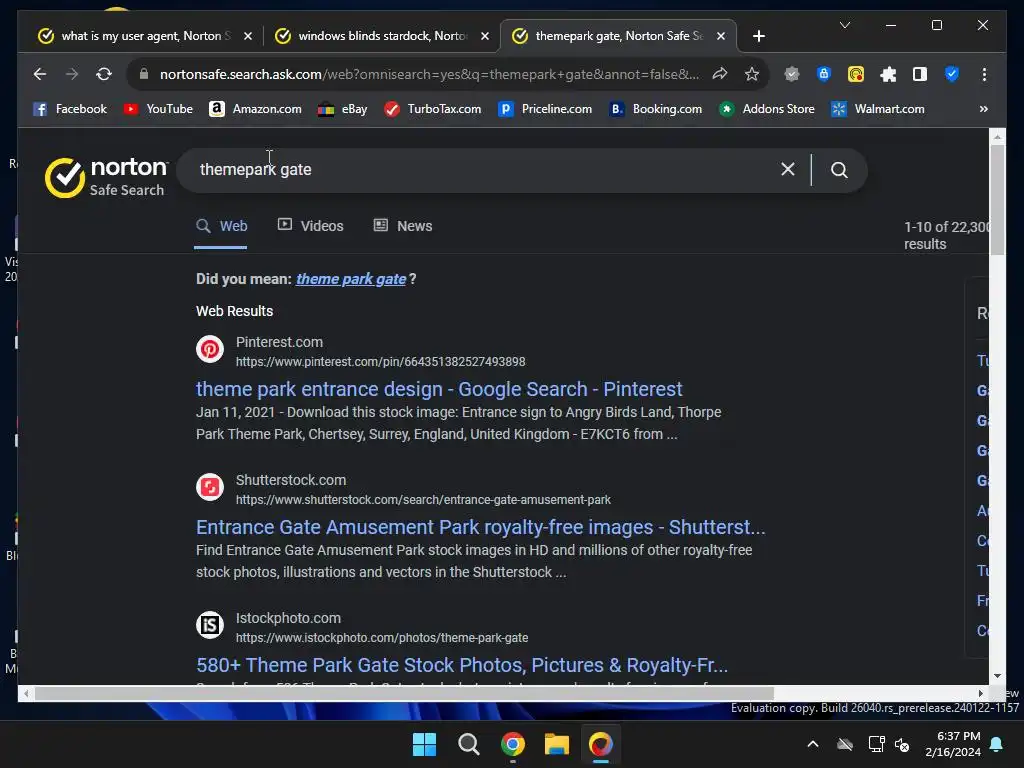
Task: Open the muted volume tray icon
Action: [903, 744]
